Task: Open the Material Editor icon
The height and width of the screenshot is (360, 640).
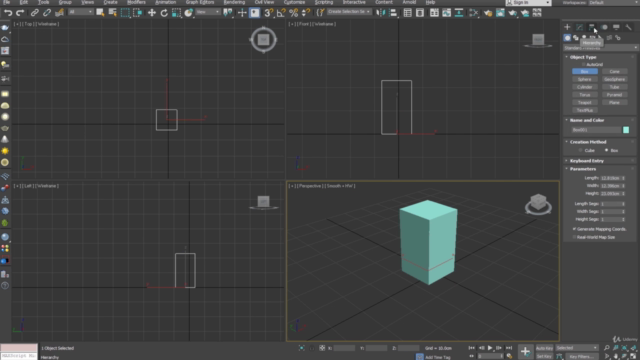Action: coord(473,13)
